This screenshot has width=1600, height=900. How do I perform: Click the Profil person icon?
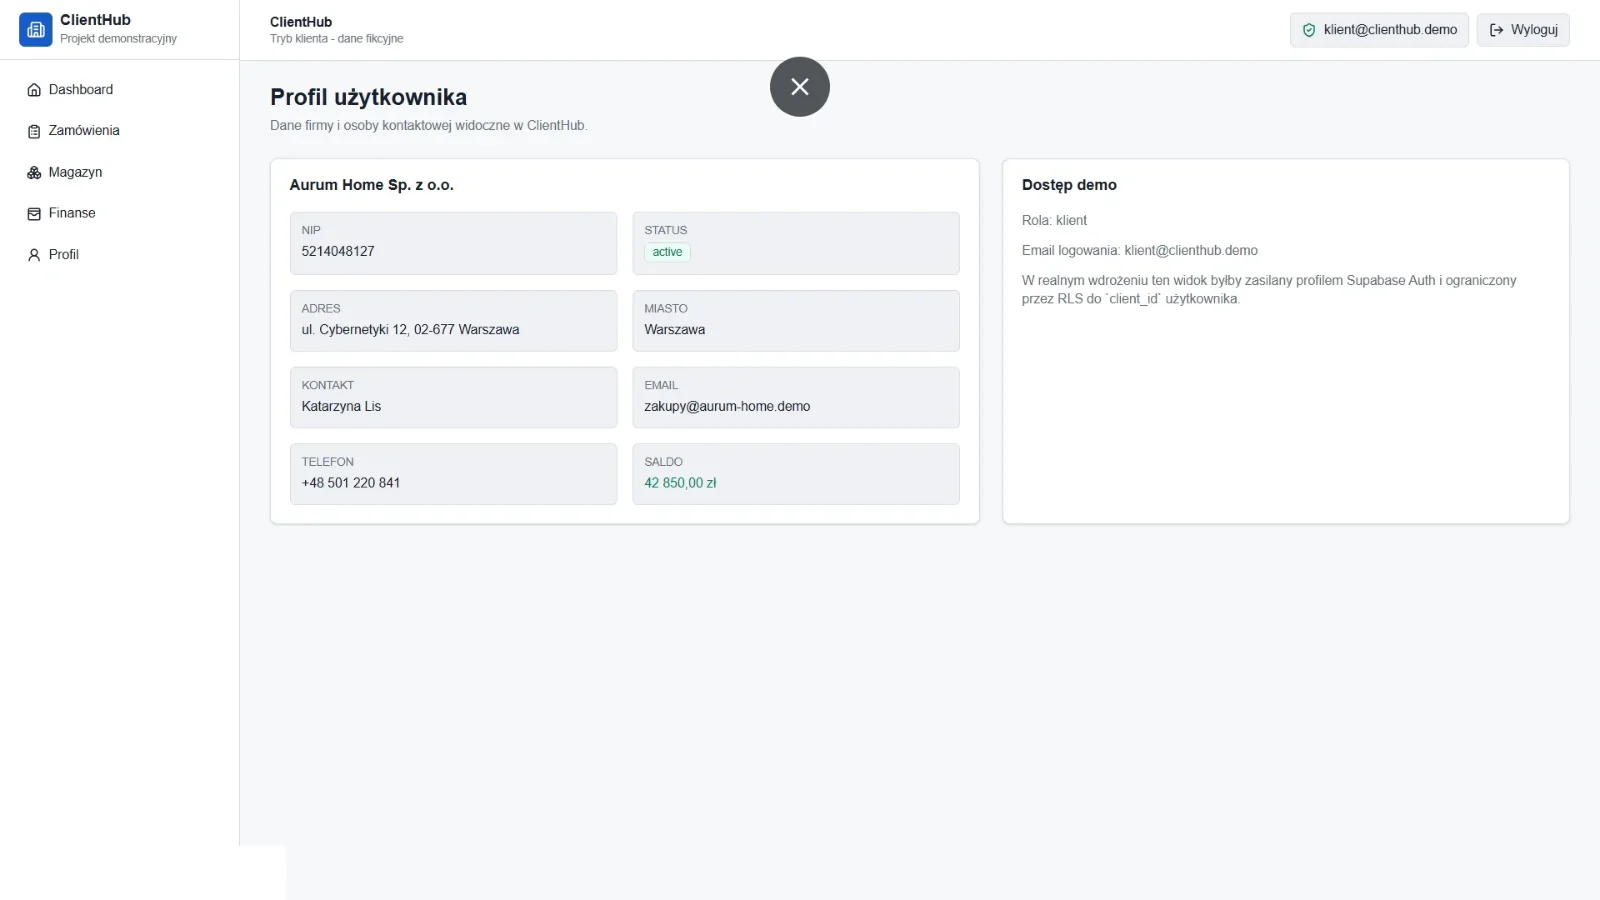pyautogui.click(x=34, y=255)
